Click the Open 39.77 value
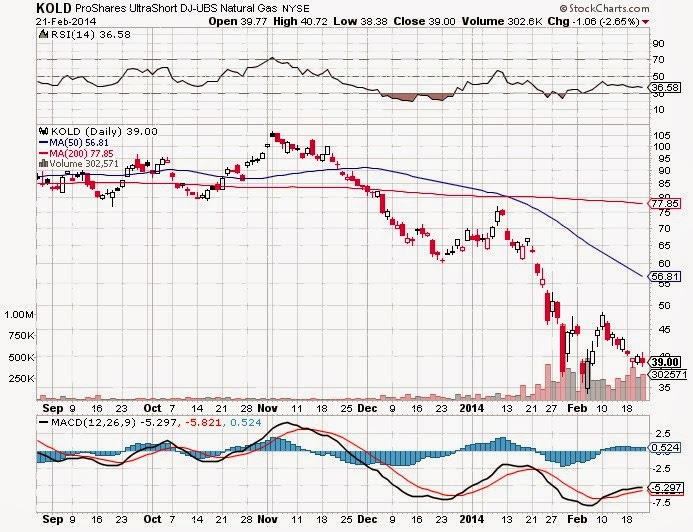The height and width of the screenshot is (532, 693). (x=238, y=21)
